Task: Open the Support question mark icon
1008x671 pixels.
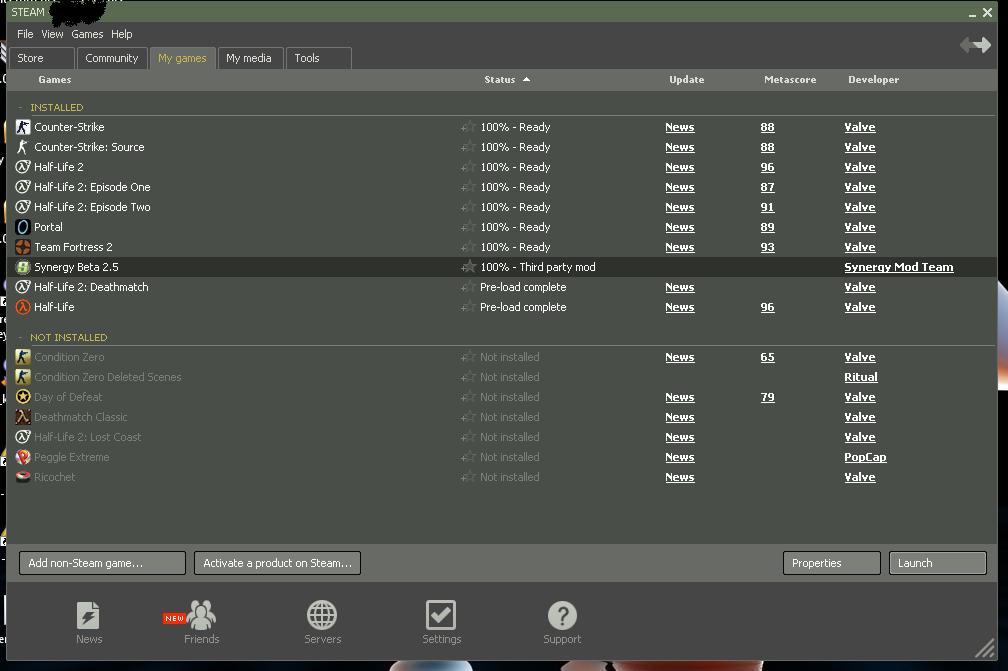Action: (562, 615)
